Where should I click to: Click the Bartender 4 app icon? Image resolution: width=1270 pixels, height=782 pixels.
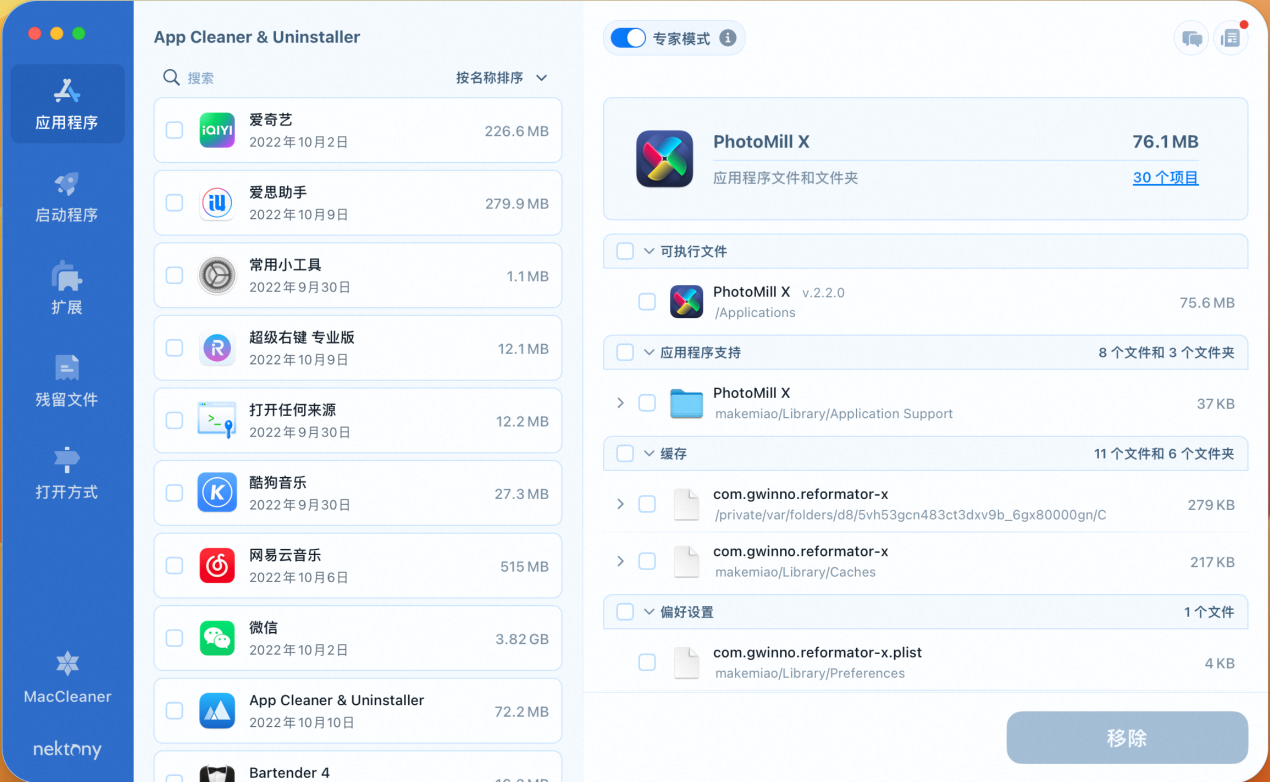point(217,773)
